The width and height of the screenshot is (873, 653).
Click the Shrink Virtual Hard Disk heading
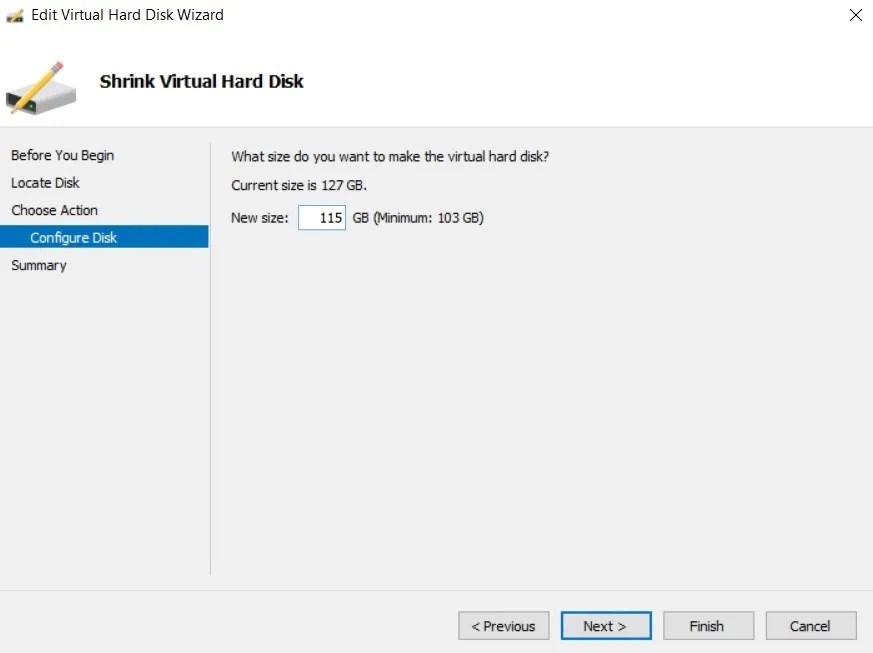pos(201,81)
